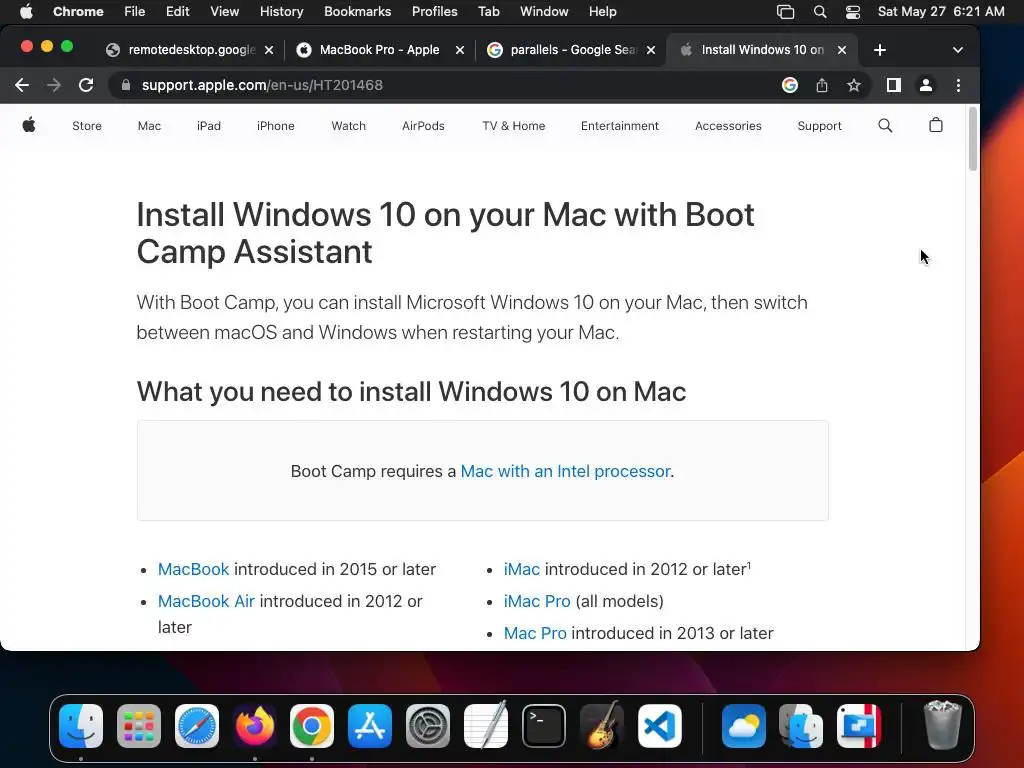The height and width of the screenshot is (768, 1024).
Task: Open the MacBook Air link
Action: [206, 601]
